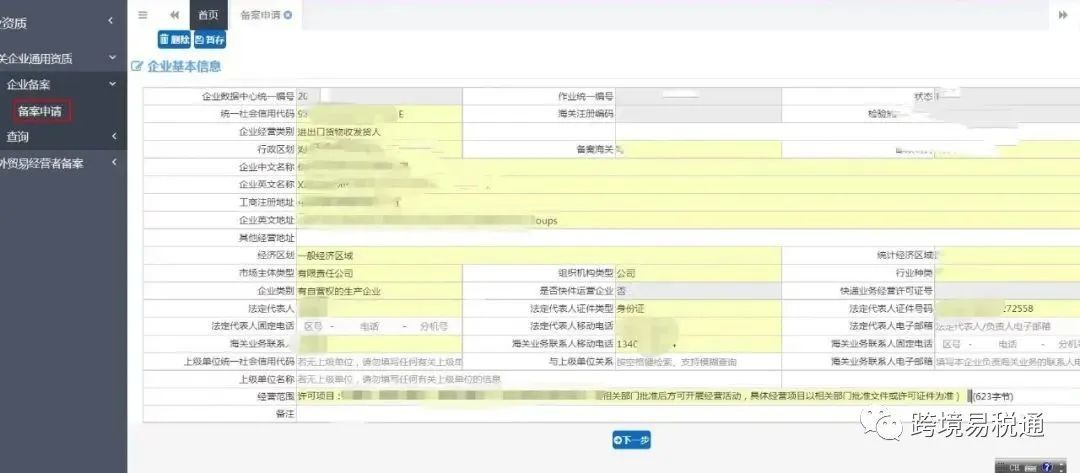This screenshot has width=1080, height=473.
Task: Close the 备案申请 tab via its x icon
Action: [x=288, y=14]
